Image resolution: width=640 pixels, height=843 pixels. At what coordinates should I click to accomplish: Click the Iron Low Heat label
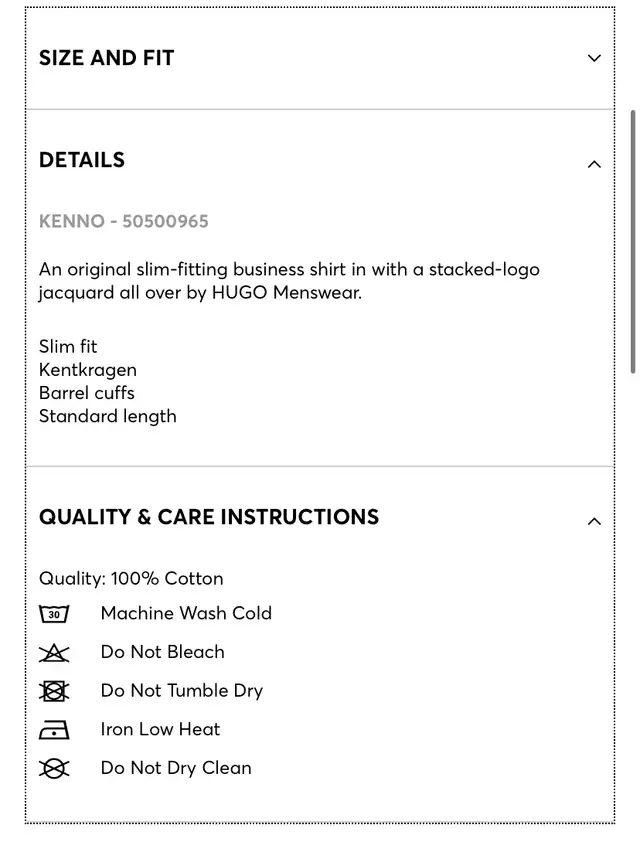pos(160,730)
